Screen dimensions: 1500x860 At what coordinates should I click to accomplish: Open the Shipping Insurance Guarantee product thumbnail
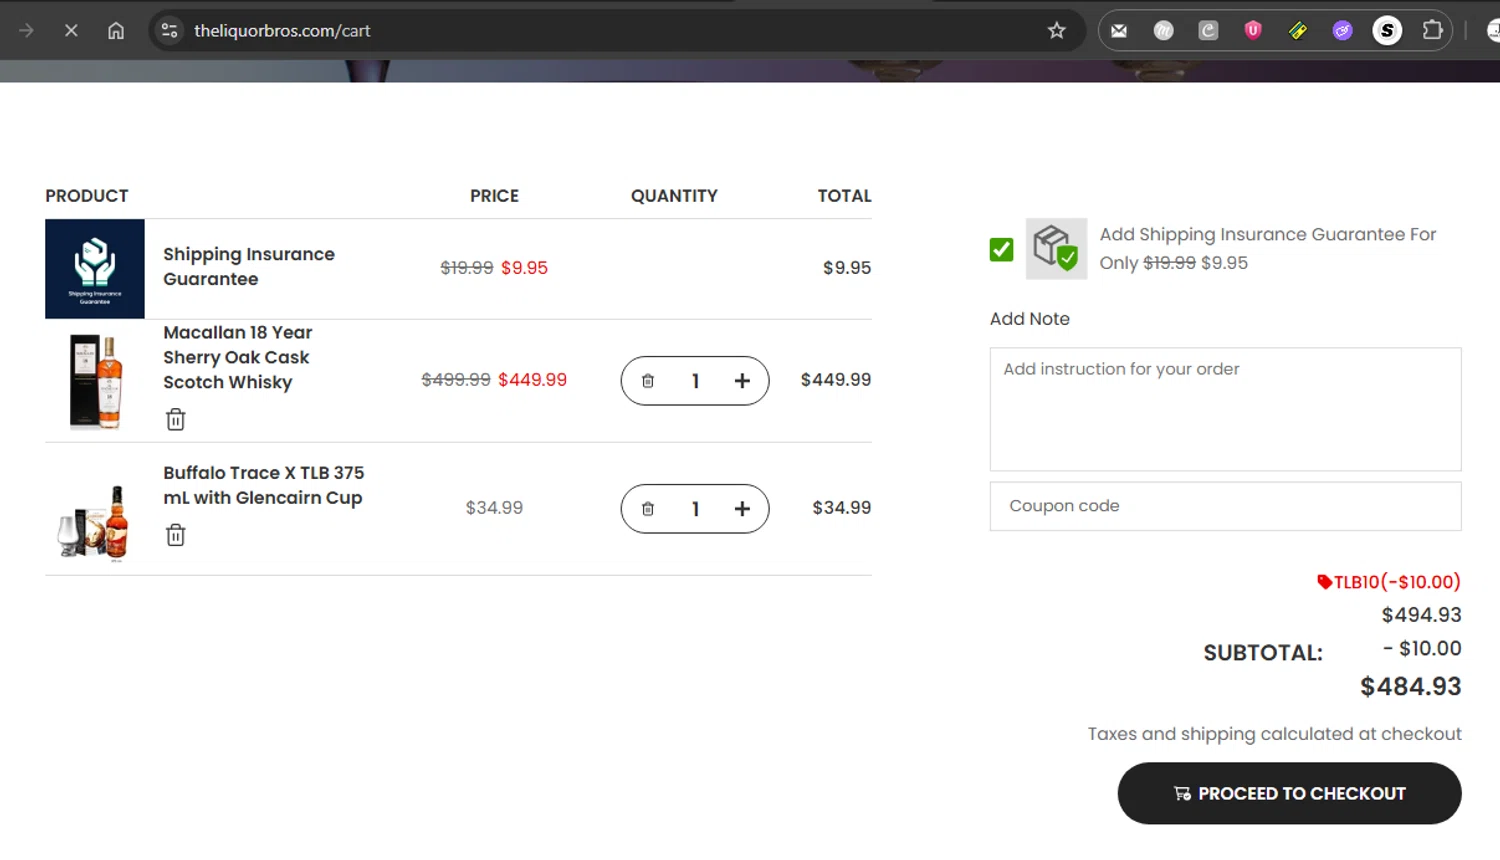tap(95, 268)
